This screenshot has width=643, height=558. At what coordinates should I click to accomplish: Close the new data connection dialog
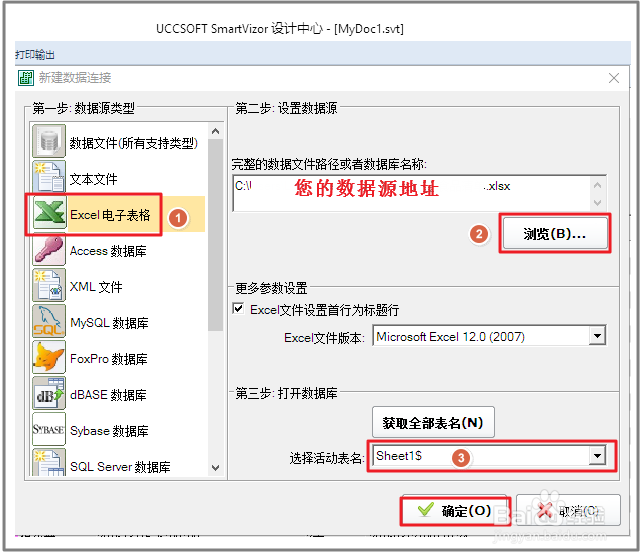[x=614, y=78]
